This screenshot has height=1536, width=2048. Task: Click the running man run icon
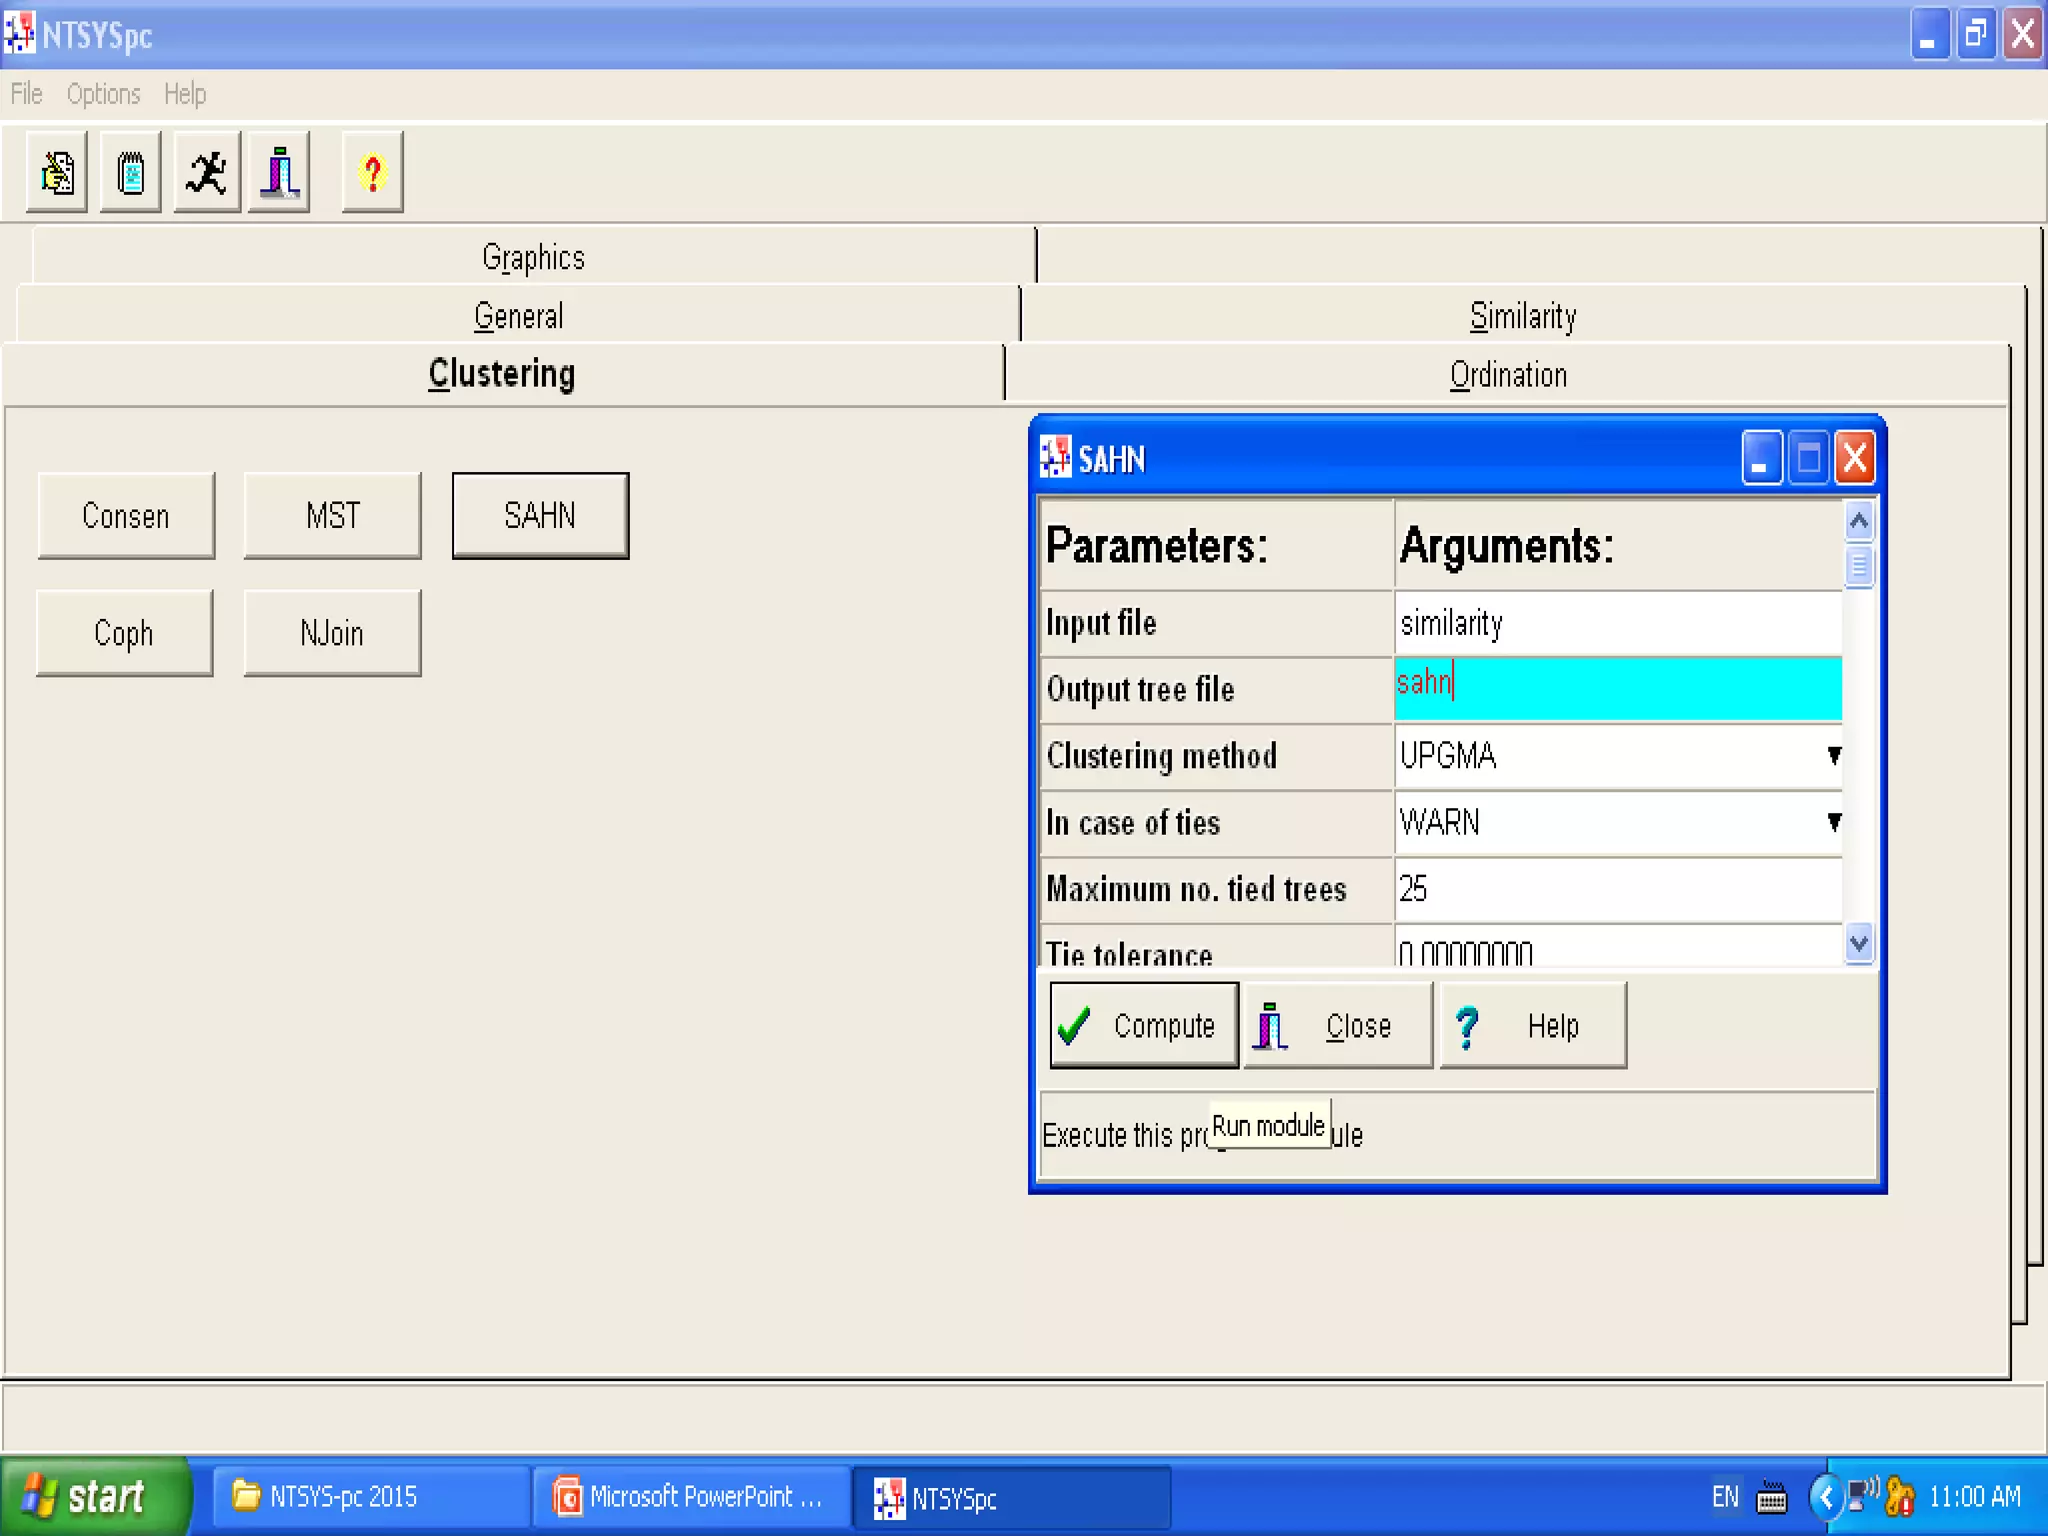tap(207, 173)
